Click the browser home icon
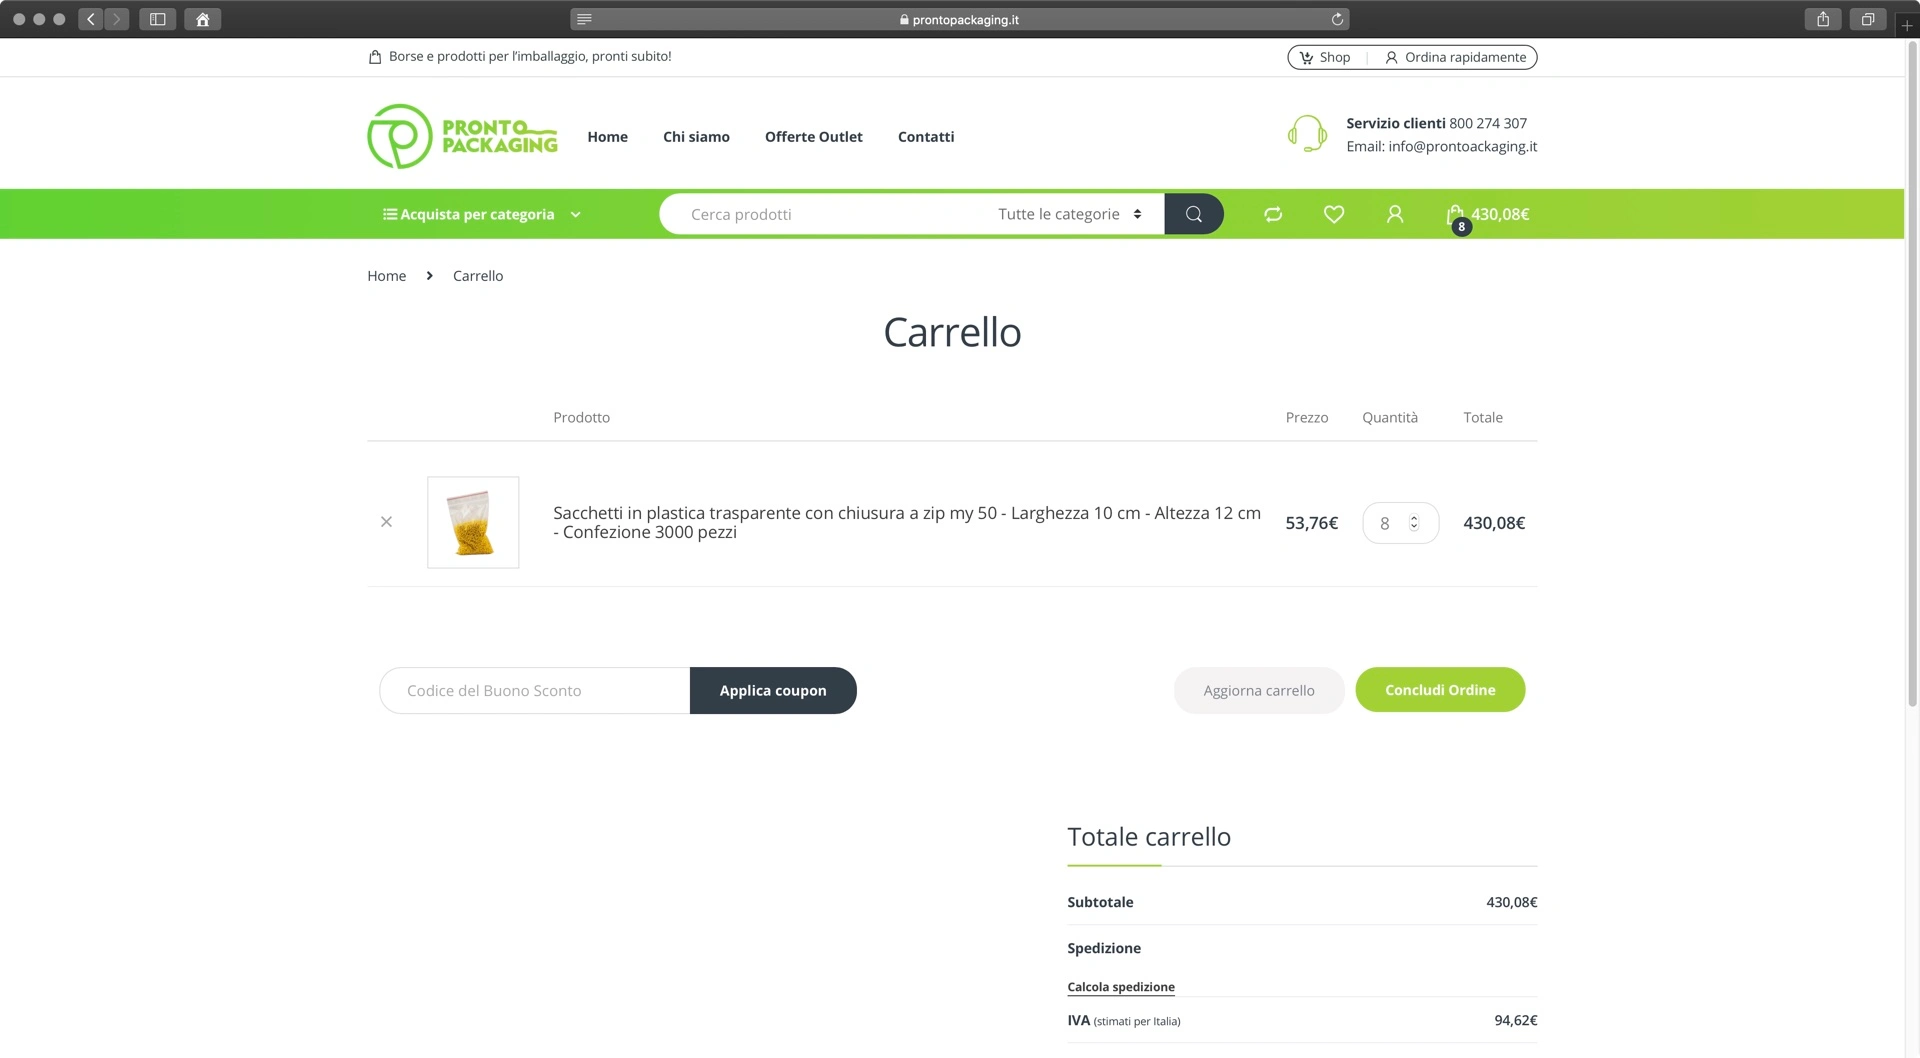This screenshot has height=1058, width=1920. click(x=202, y=19)
